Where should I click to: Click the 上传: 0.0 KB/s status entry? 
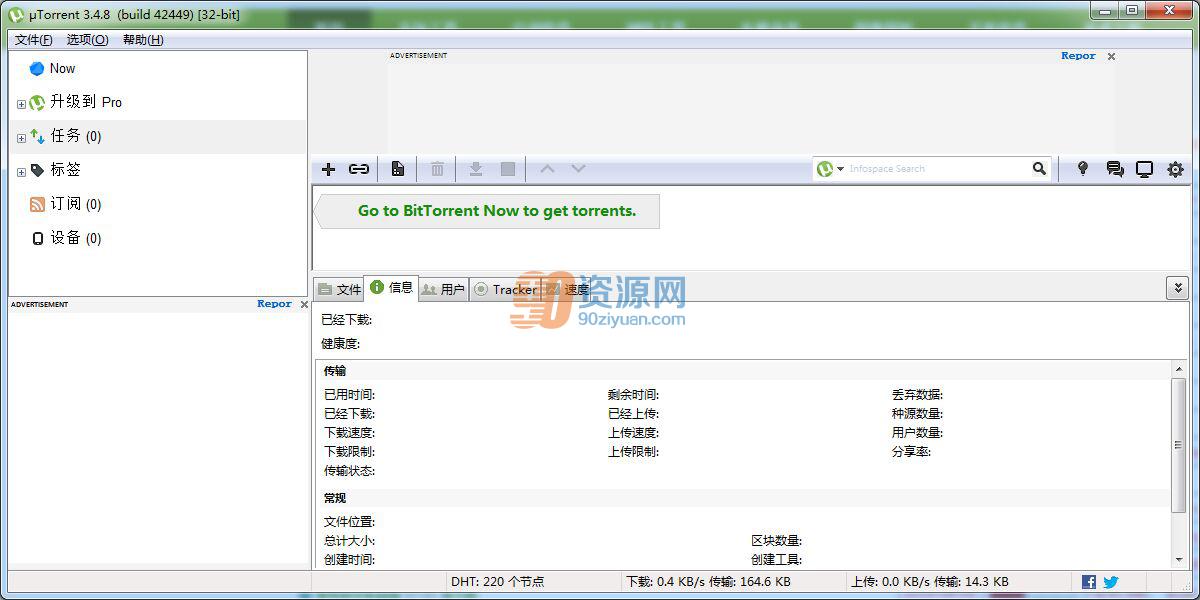tap(929, 582)
